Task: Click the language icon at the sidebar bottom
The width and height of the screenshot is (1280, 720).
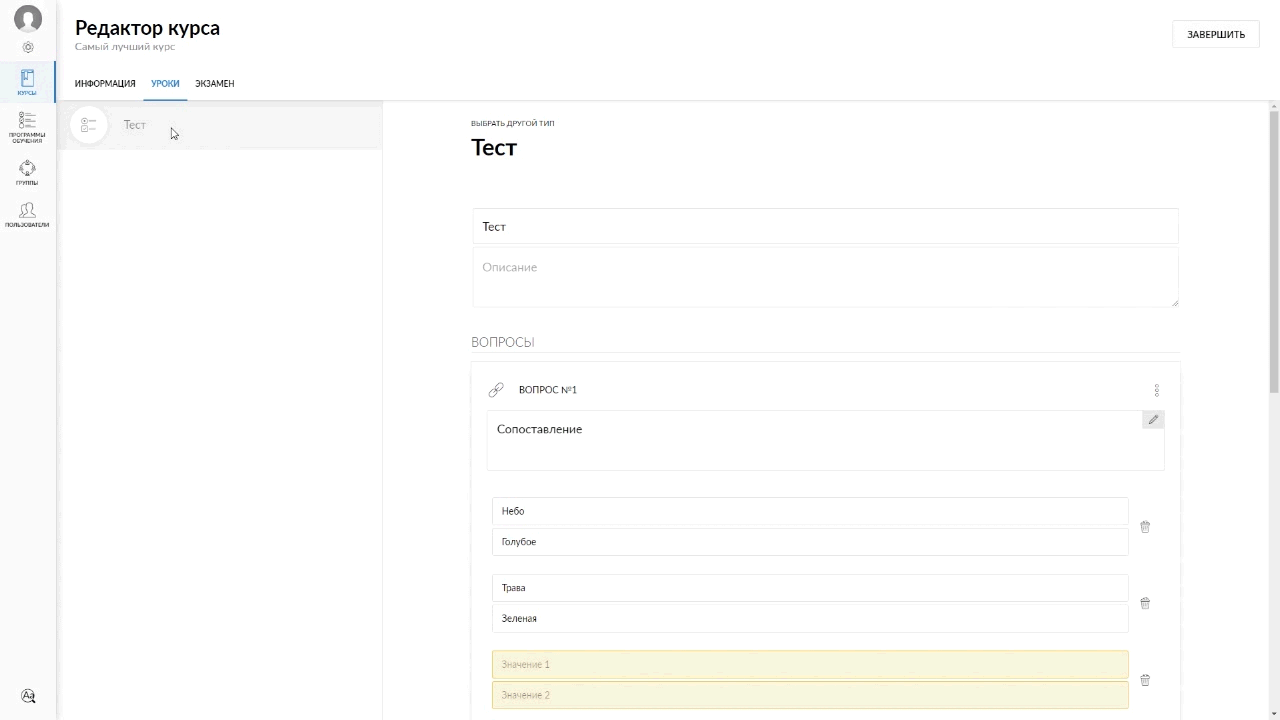Action: click(x=28, y=696)
